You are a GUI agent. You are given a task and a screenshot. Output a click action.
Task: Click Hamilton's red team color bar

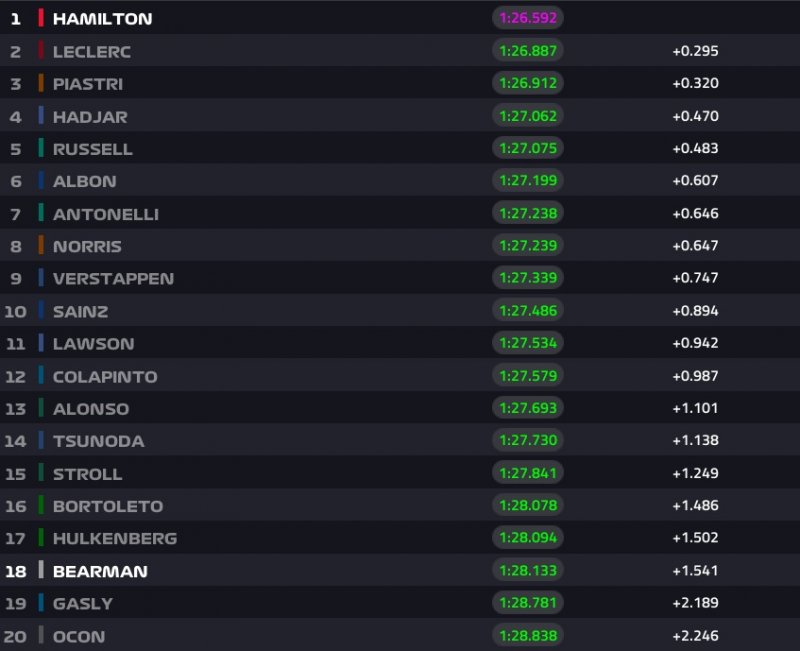click(41, 18)
